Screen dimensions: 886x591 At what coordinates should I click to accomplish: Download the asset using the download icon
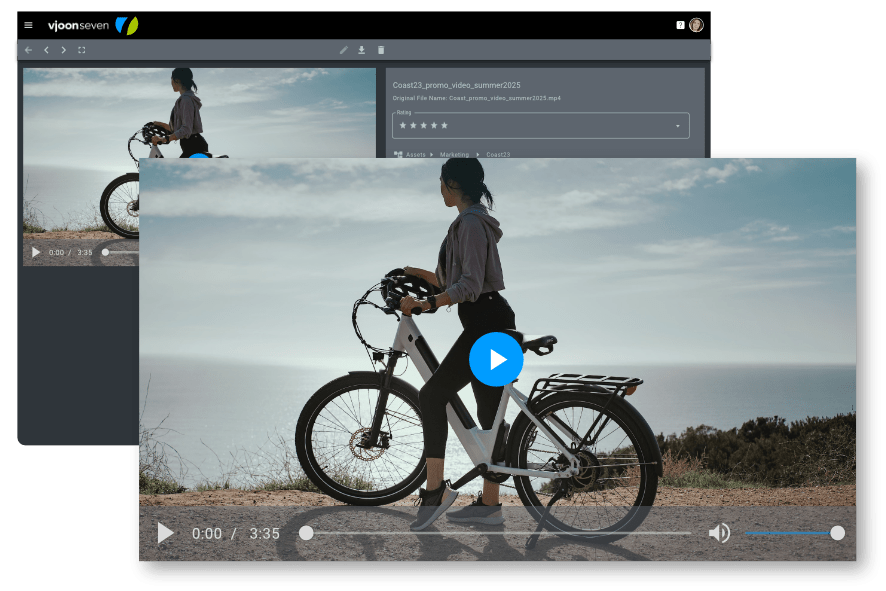coord(361,49)
